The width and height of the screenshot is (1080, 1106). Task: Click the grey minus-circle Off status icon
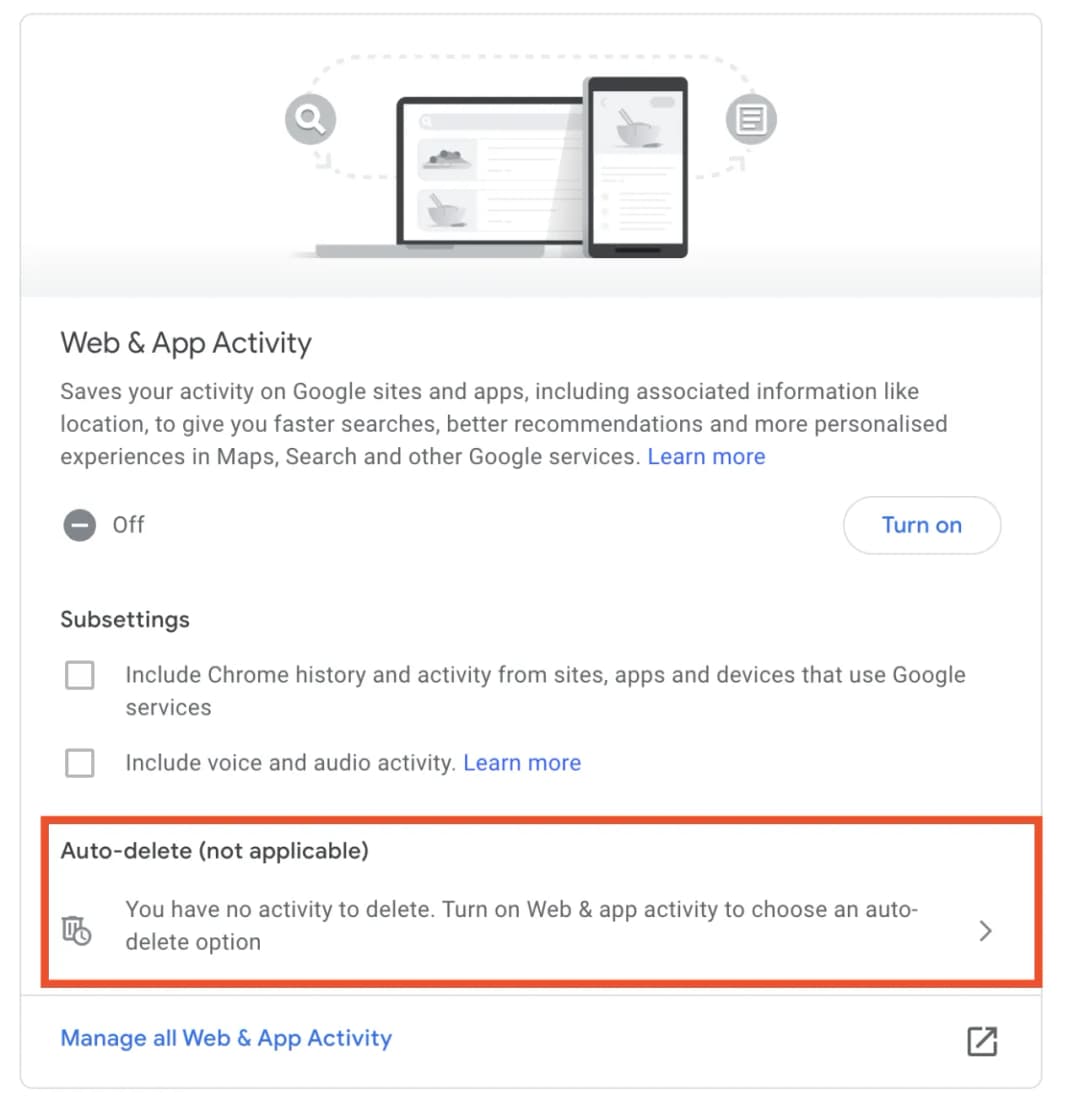click(x=80, y=525)
